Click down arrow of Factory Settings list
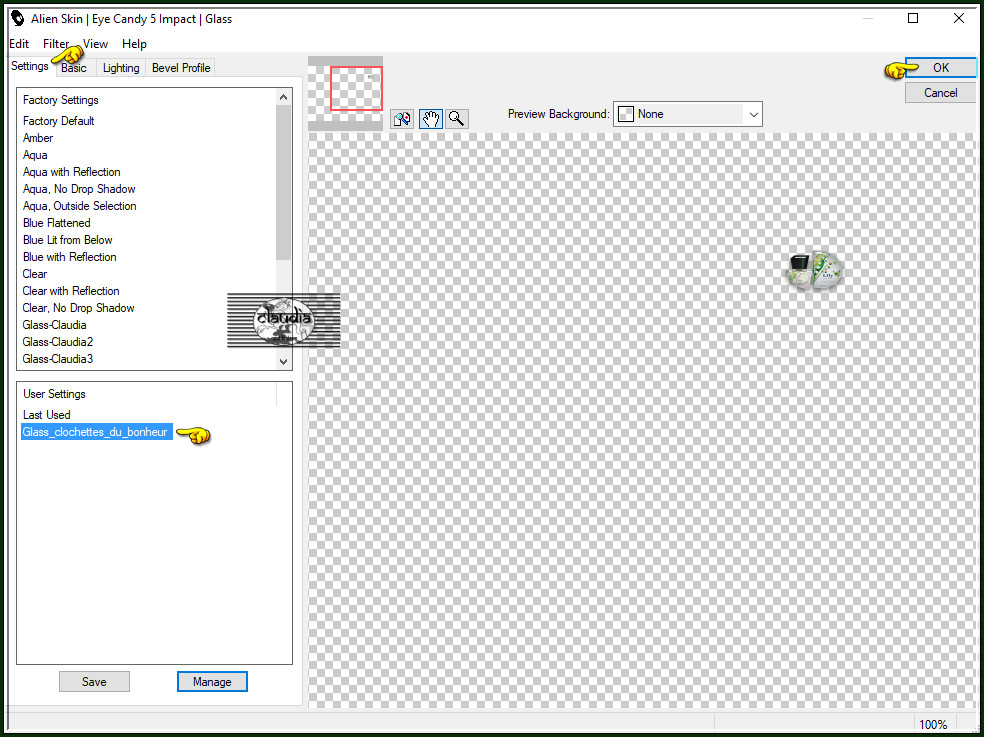 283,362
